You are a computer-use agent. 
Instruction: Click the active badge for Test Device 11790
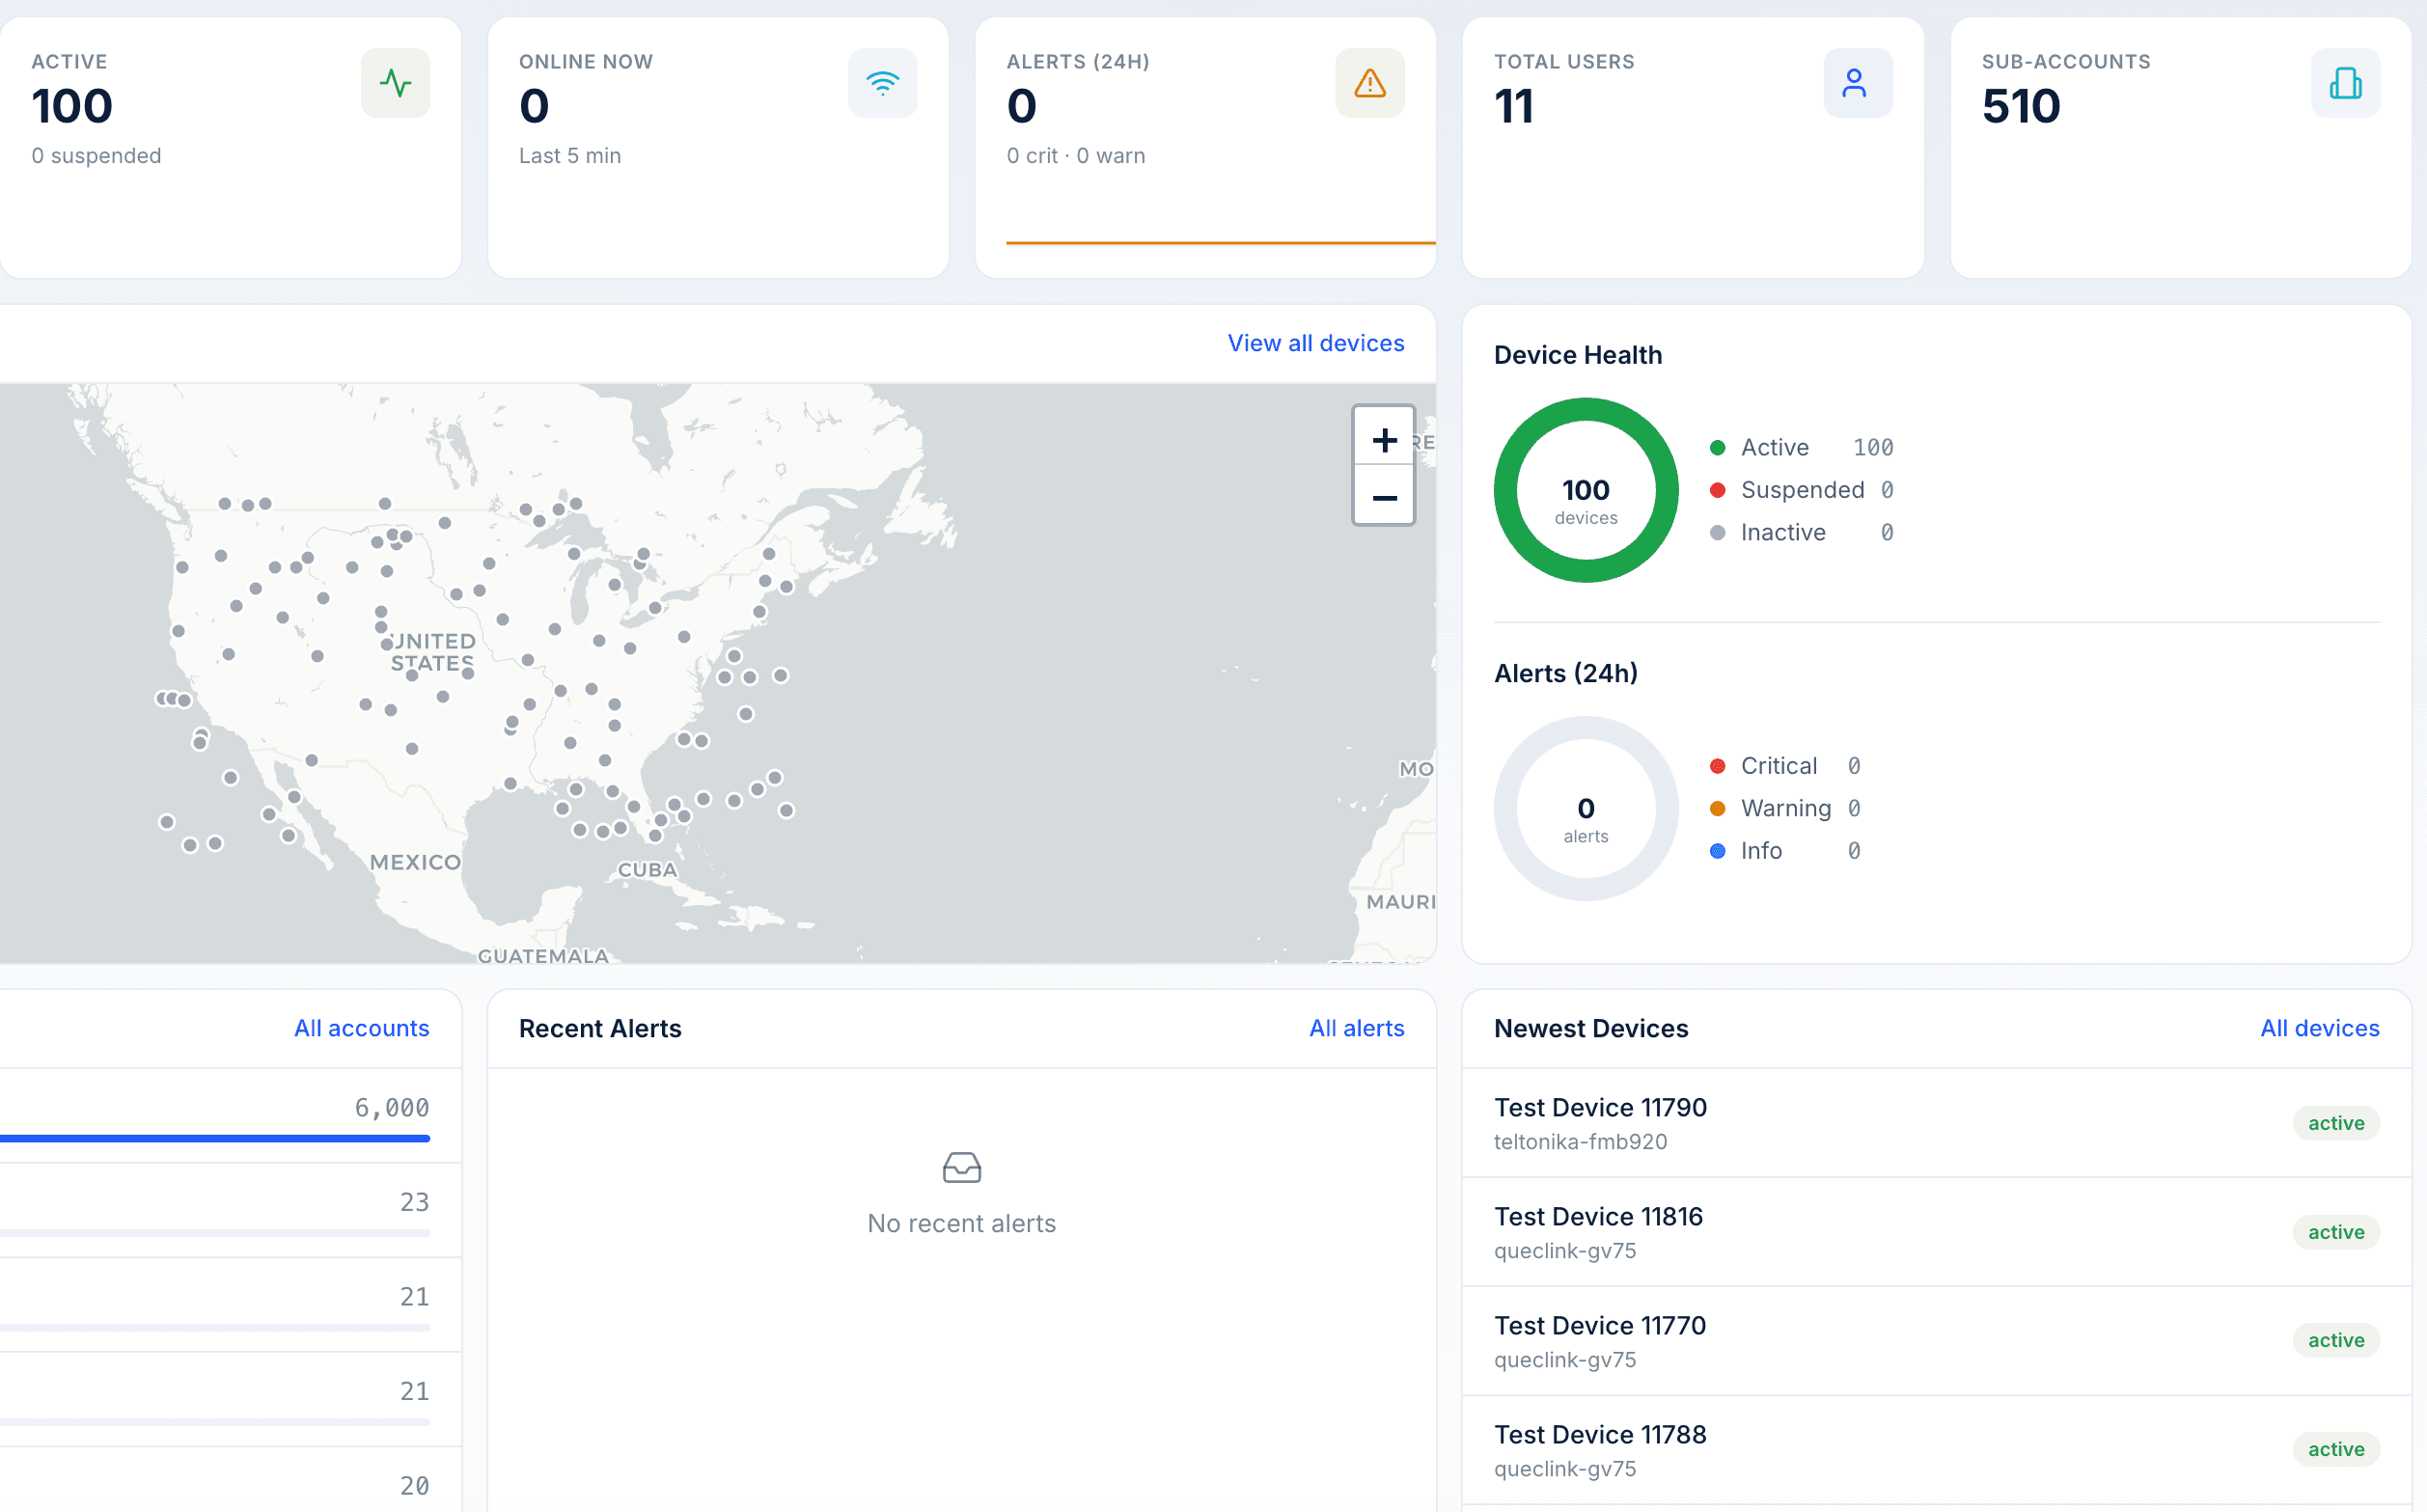tap(2335, 1123)
